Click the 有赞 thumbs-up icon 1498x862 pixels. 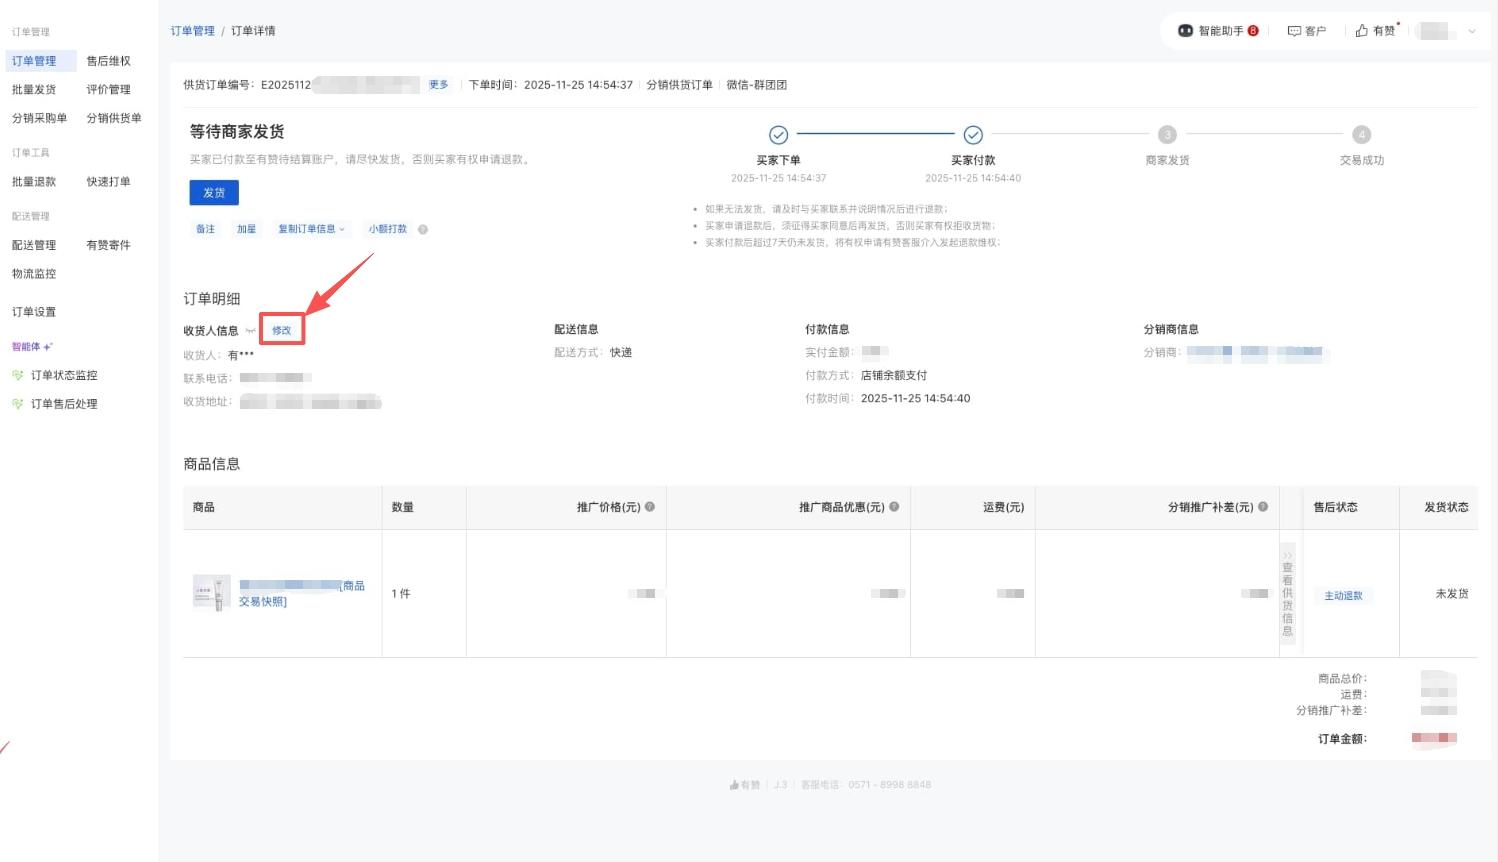[x=1361, y=31]
